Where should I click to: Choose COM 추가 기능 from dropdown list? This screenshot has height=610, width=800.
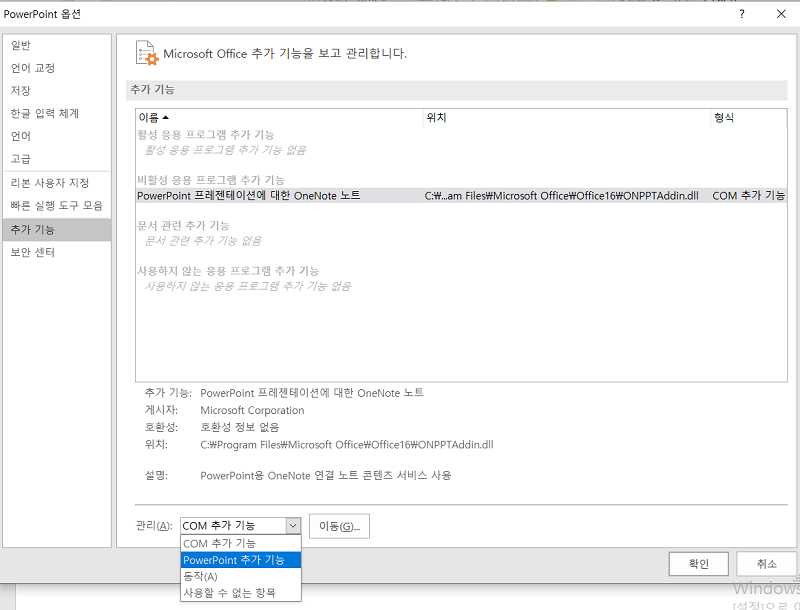(241, 544)
